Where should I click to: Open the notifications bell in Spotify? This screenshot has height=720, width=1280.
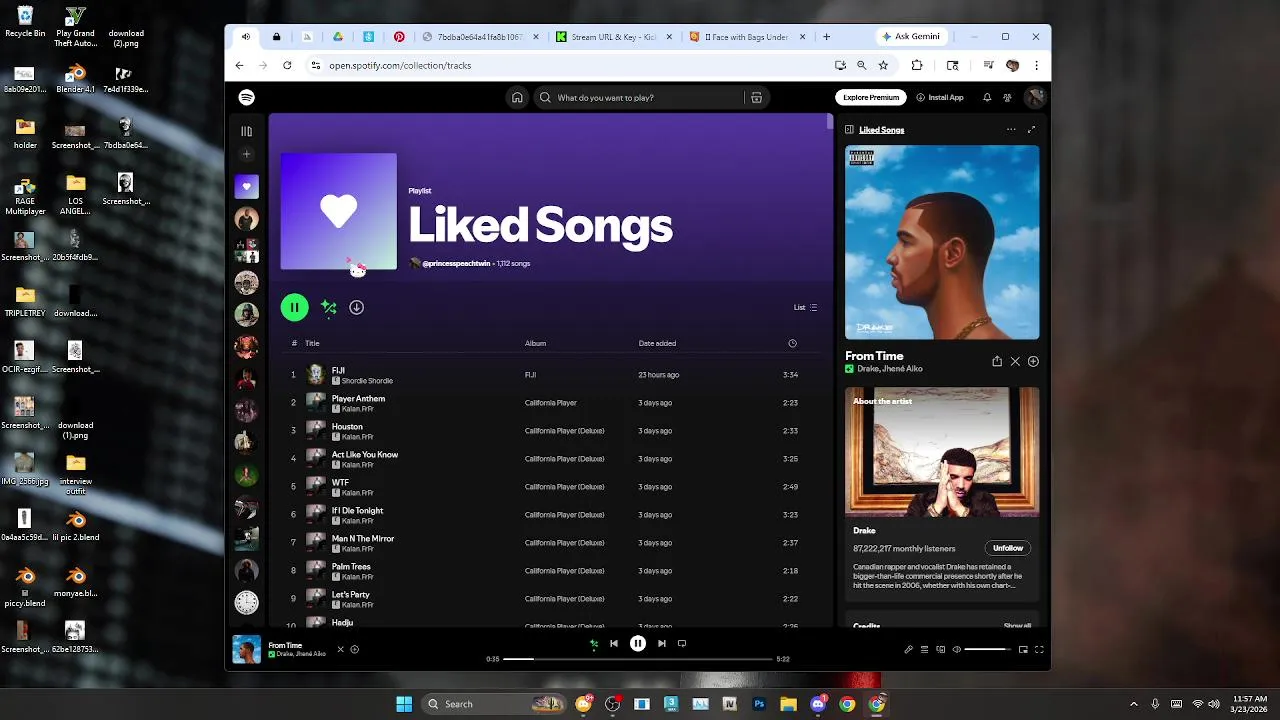coord(987,97)
